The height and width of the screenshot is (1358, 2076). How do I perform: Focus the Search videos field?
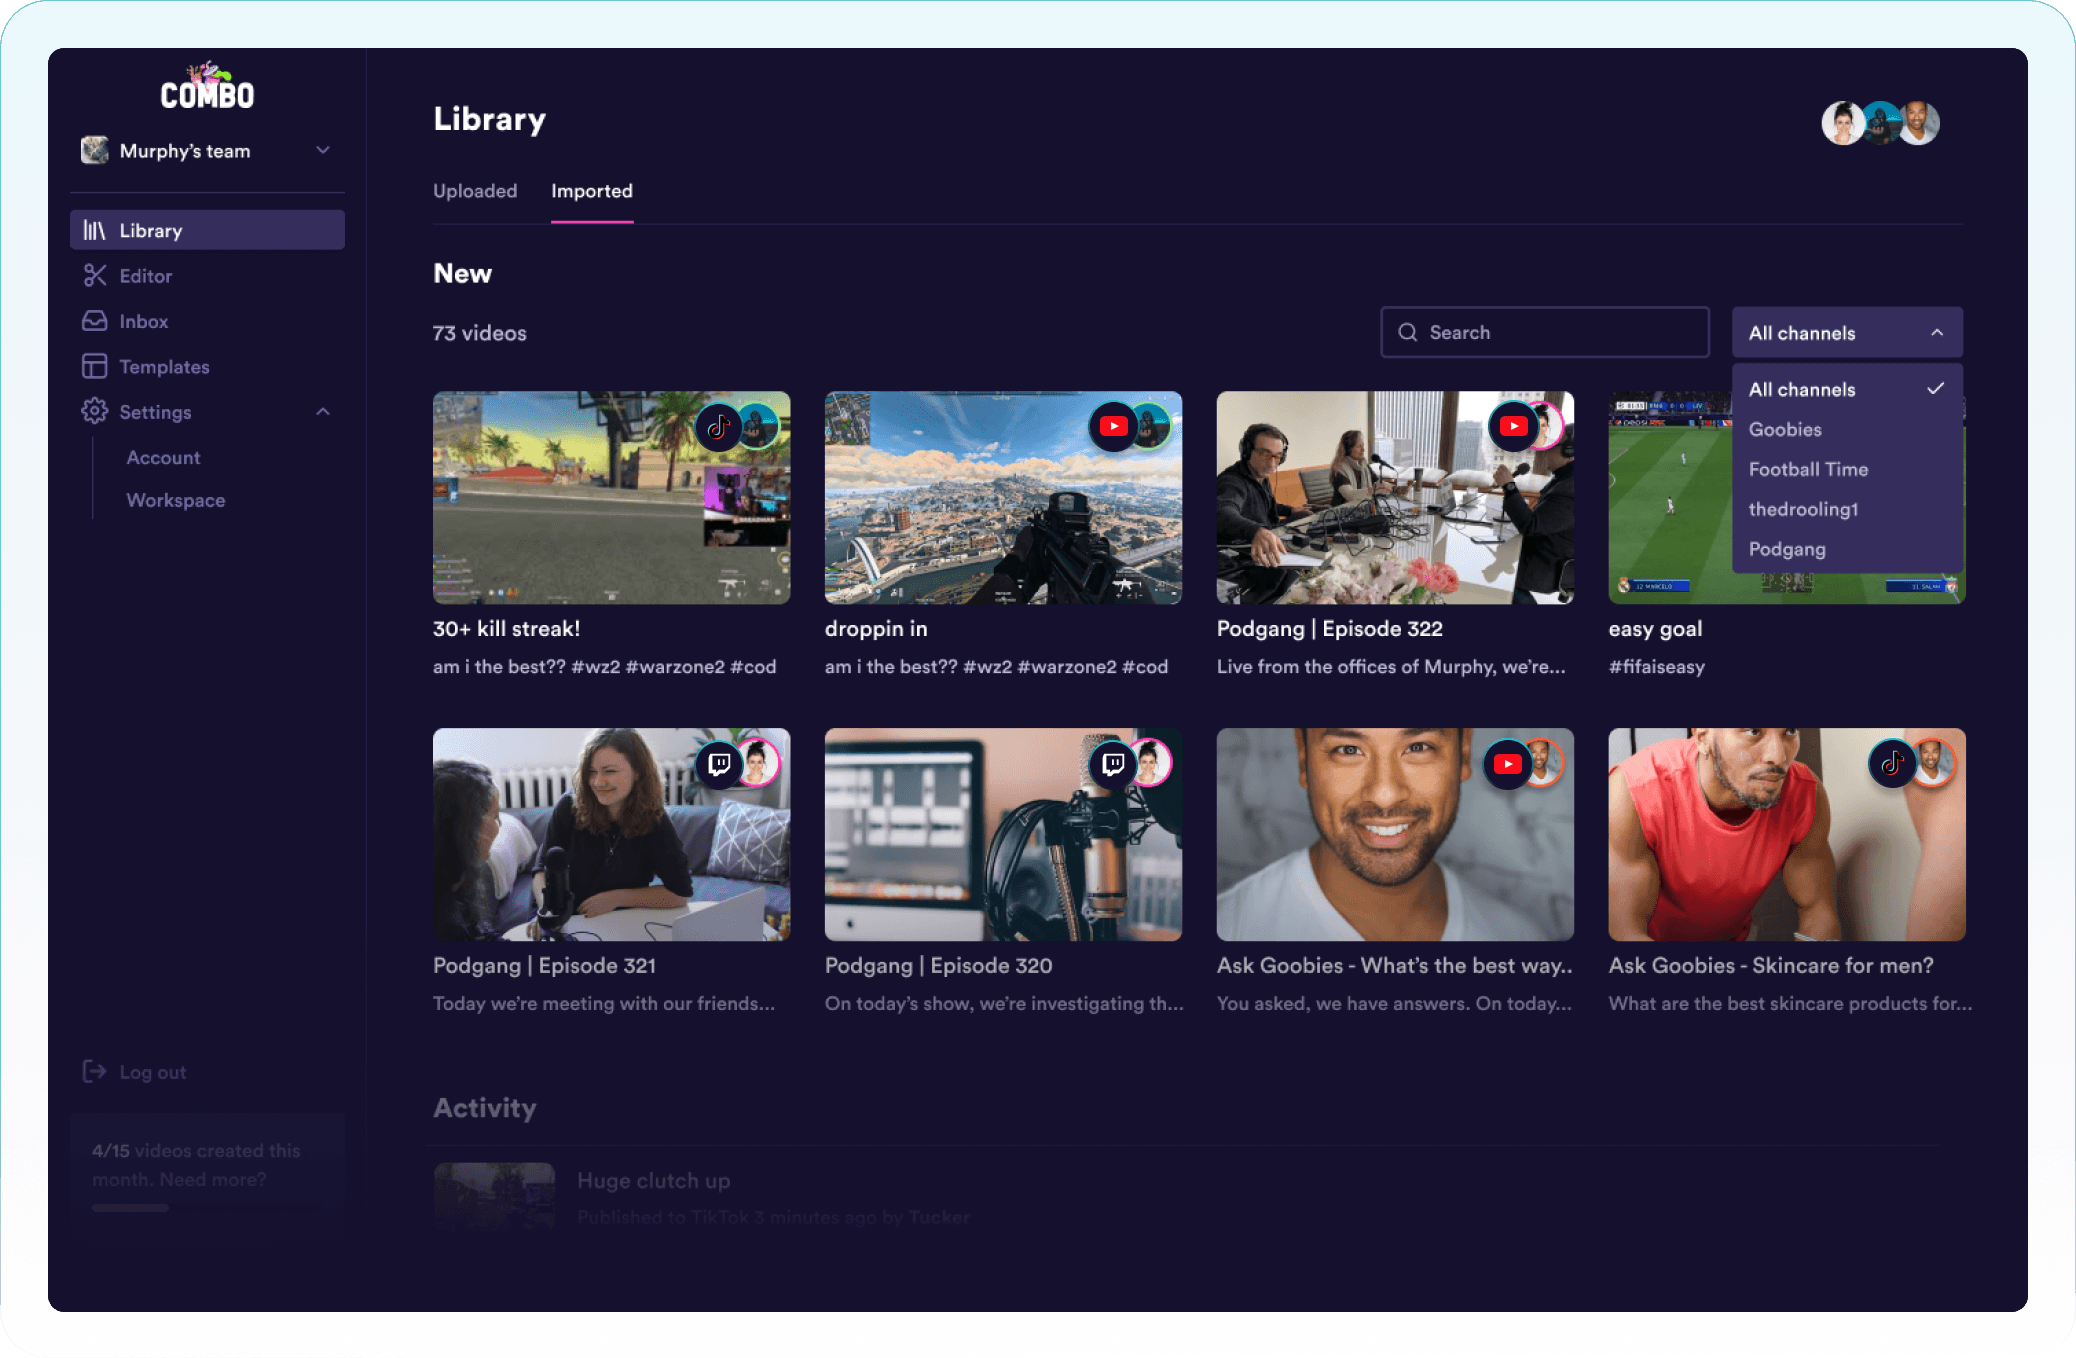pyautogui.click(x=1545, y=332)
